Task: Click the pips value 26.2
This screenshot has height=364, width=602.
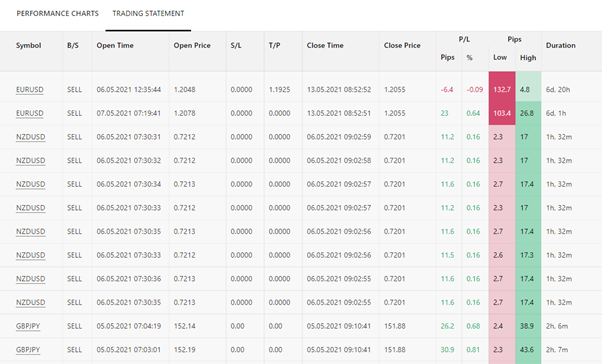Action: click(447, 326)
